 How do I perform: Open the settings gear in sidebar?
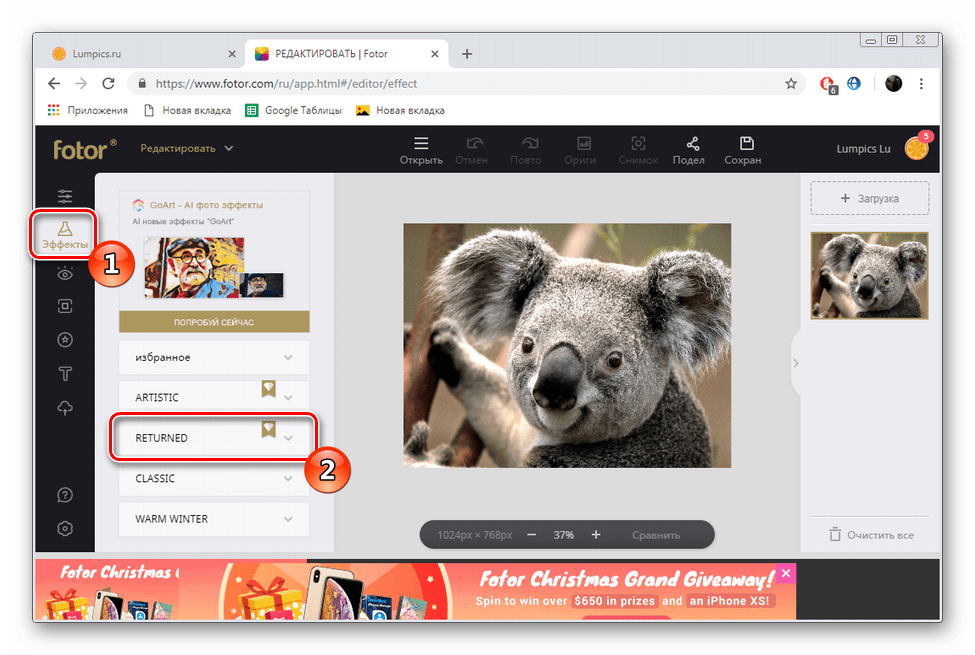click(x=65, y=529)
